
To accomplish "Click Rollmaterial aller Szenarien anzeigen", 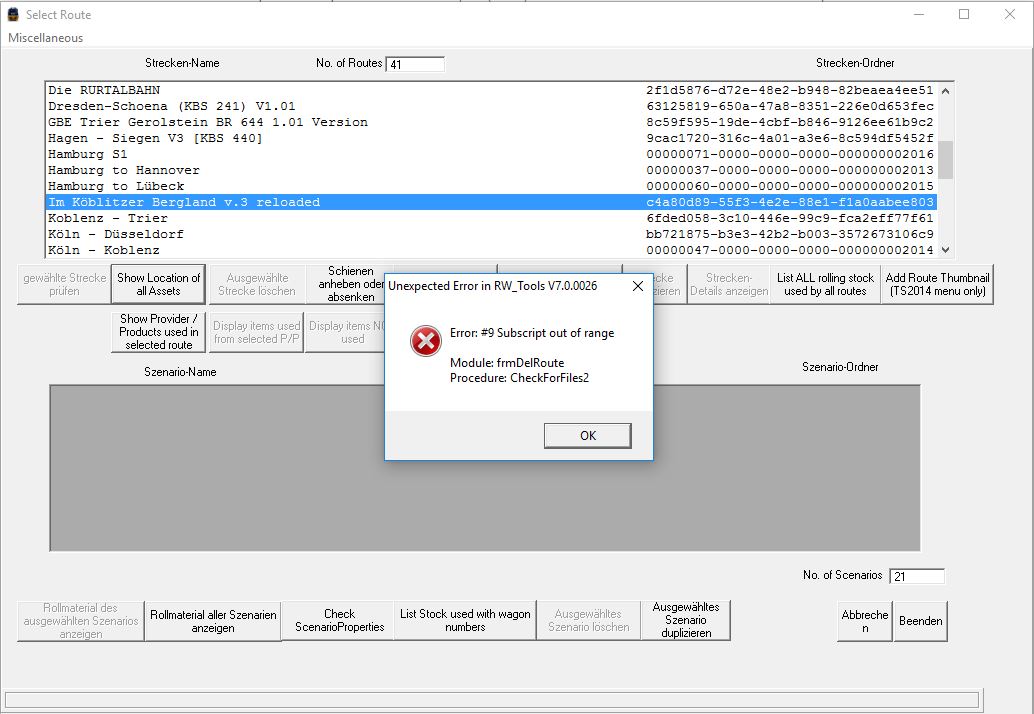I will pos(213,620).
